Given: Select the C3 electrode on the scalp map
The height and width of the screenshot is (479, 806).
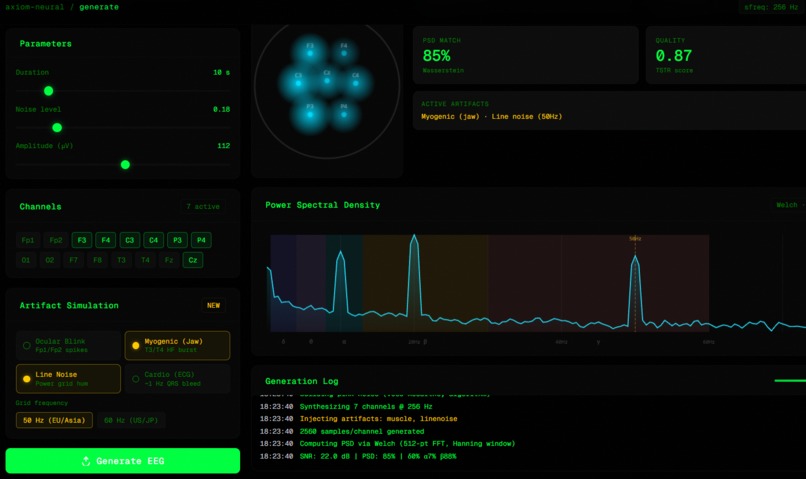Looking at the screenshot, I should (x=298, y=83).
